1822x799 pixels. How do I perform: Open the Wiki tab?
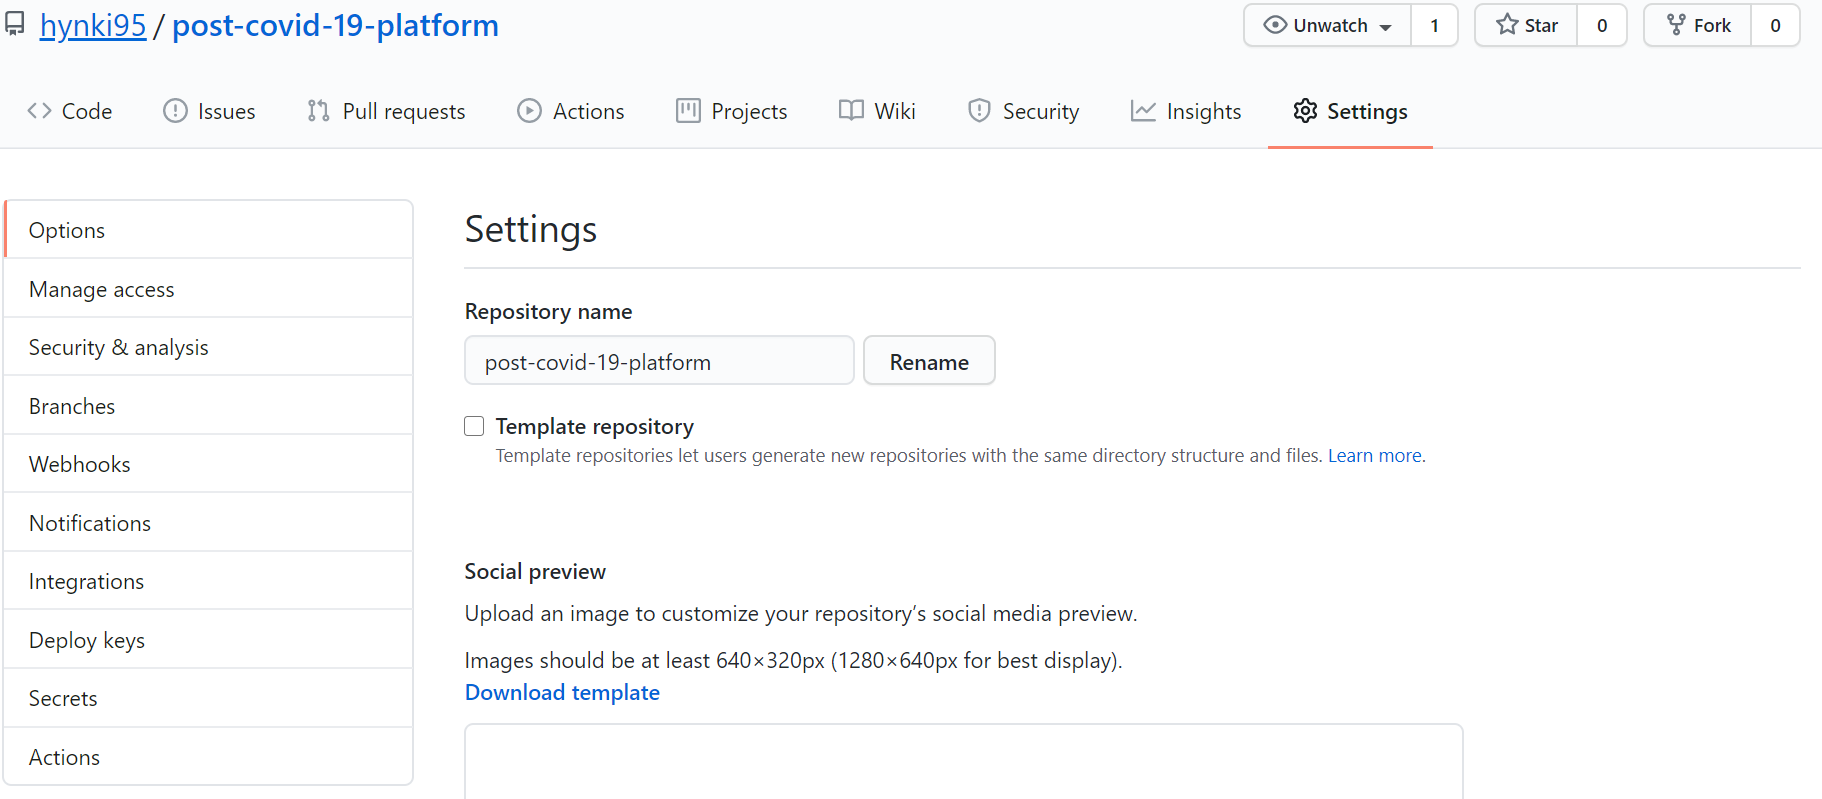pyautogui.click(x=877, y=111)
